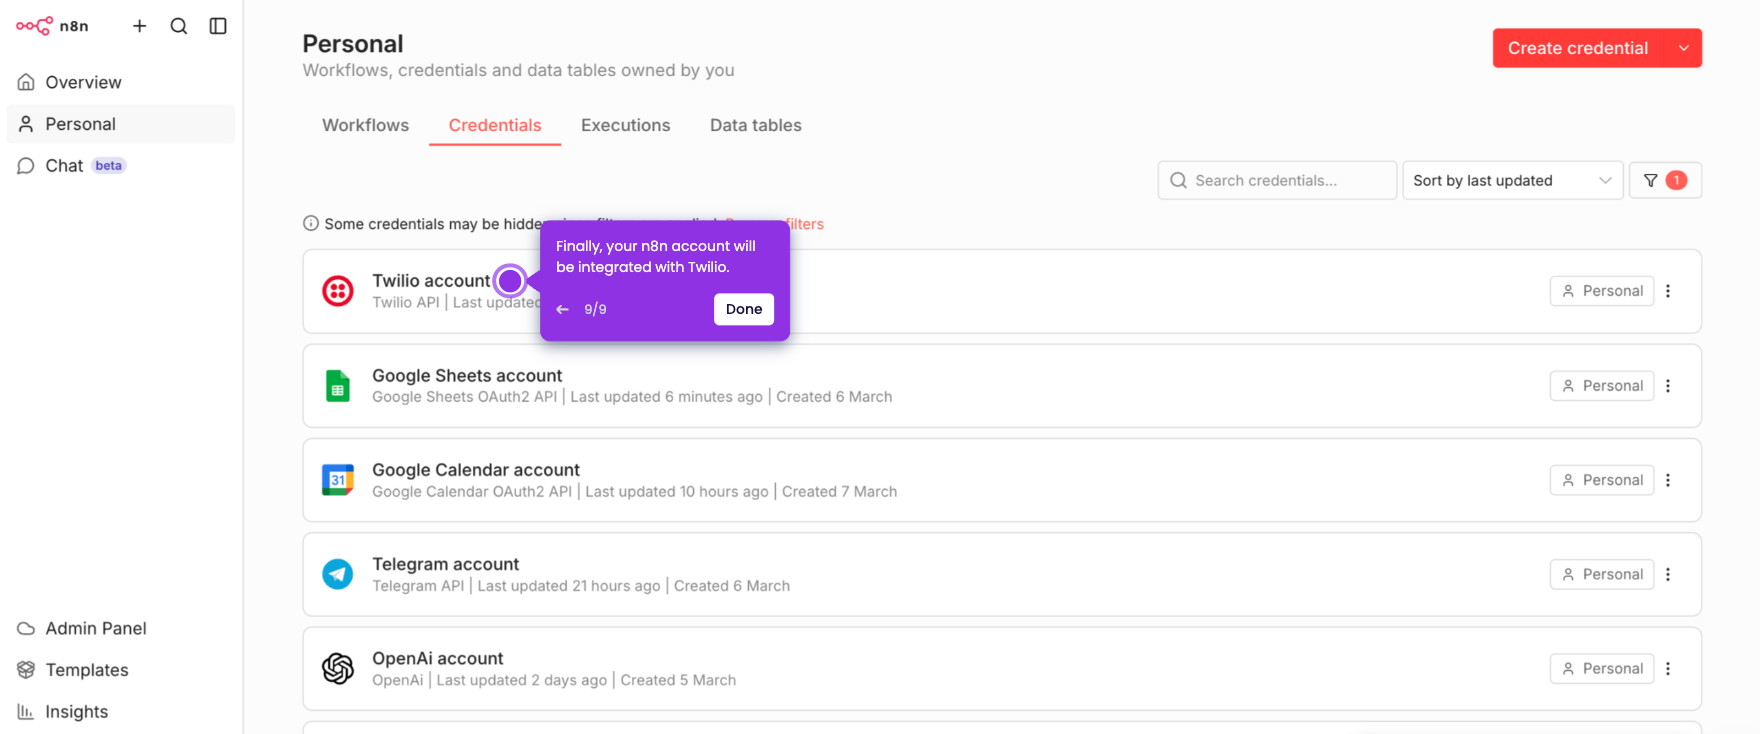Open Chat beta in the sidebar
Viewport: 1760px width, 734px height.
click(x=121, y=166)
